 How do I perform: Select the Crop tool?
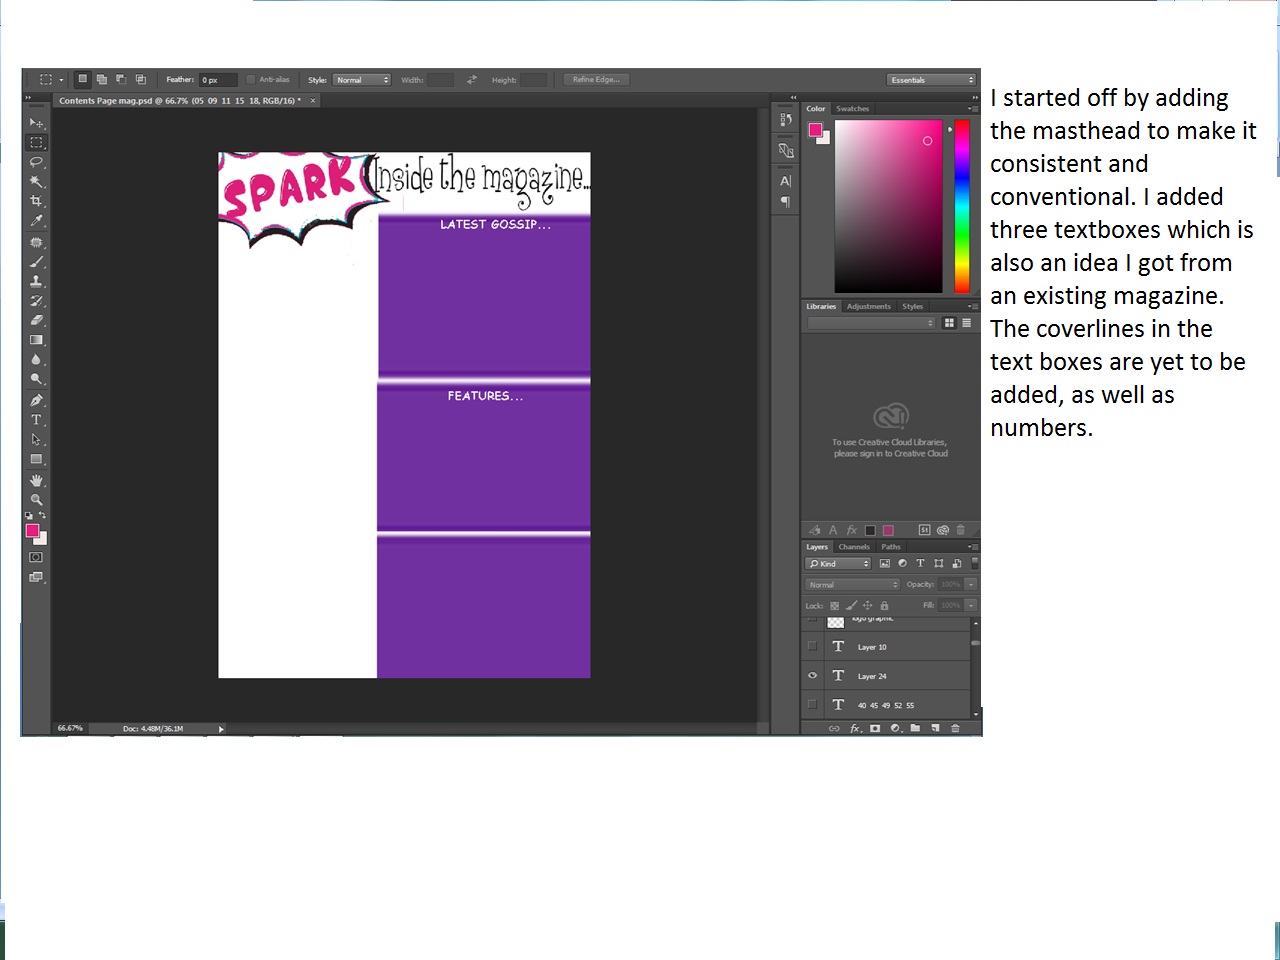tap(36, 202)
